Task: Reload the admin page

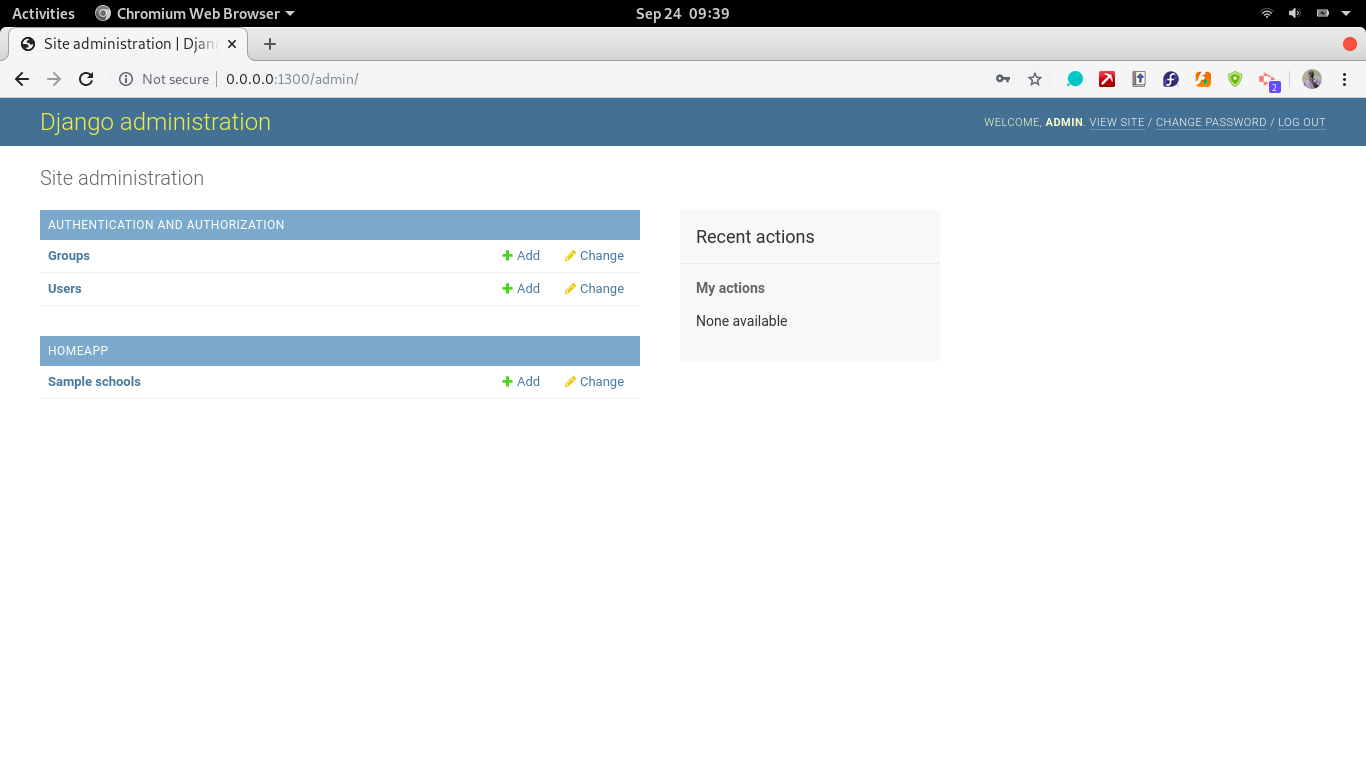Action: [x=86, y=79]
